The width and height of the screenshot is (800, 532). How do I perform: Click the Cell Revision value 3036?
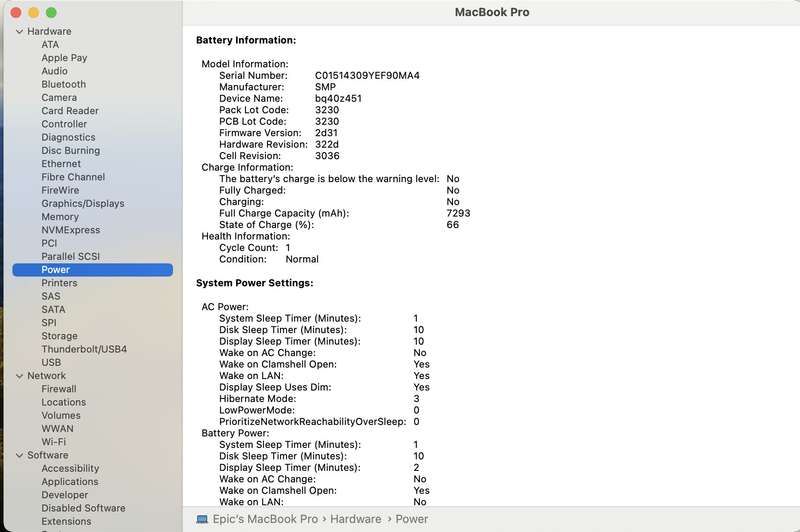point(327,157)
